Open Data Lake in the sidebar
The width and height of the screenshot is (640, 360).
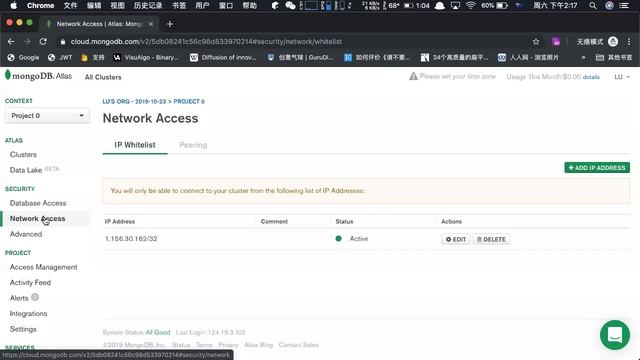[x=26, y=170]
